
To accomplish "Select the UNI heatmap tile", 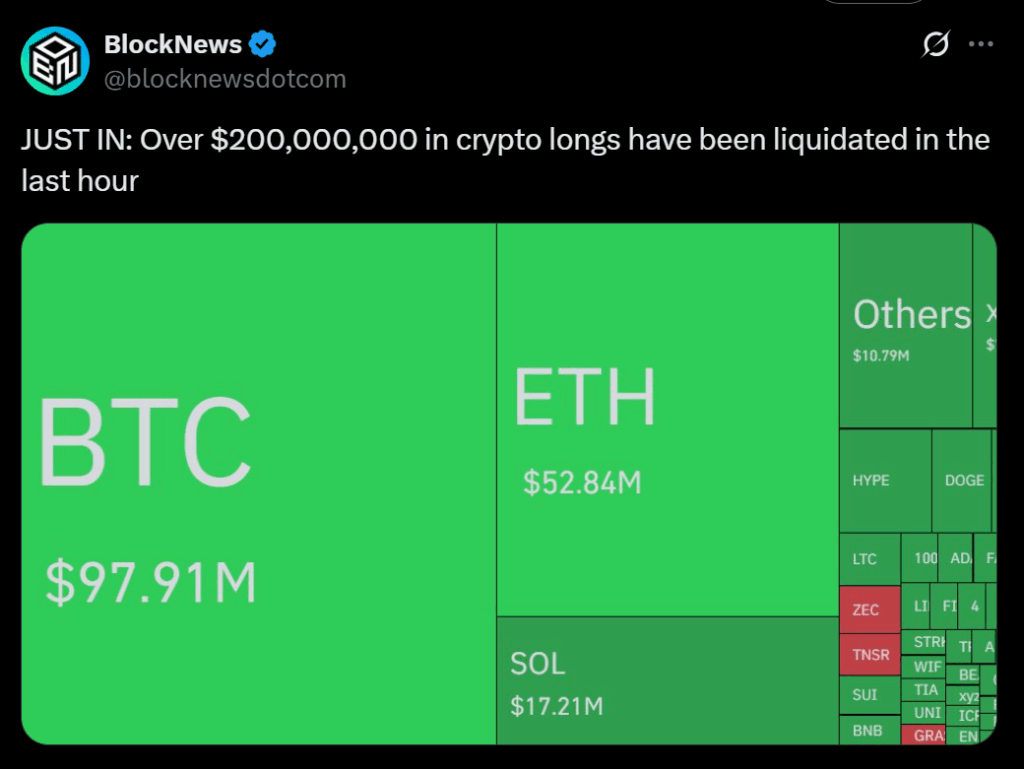I will pos(926,713).
